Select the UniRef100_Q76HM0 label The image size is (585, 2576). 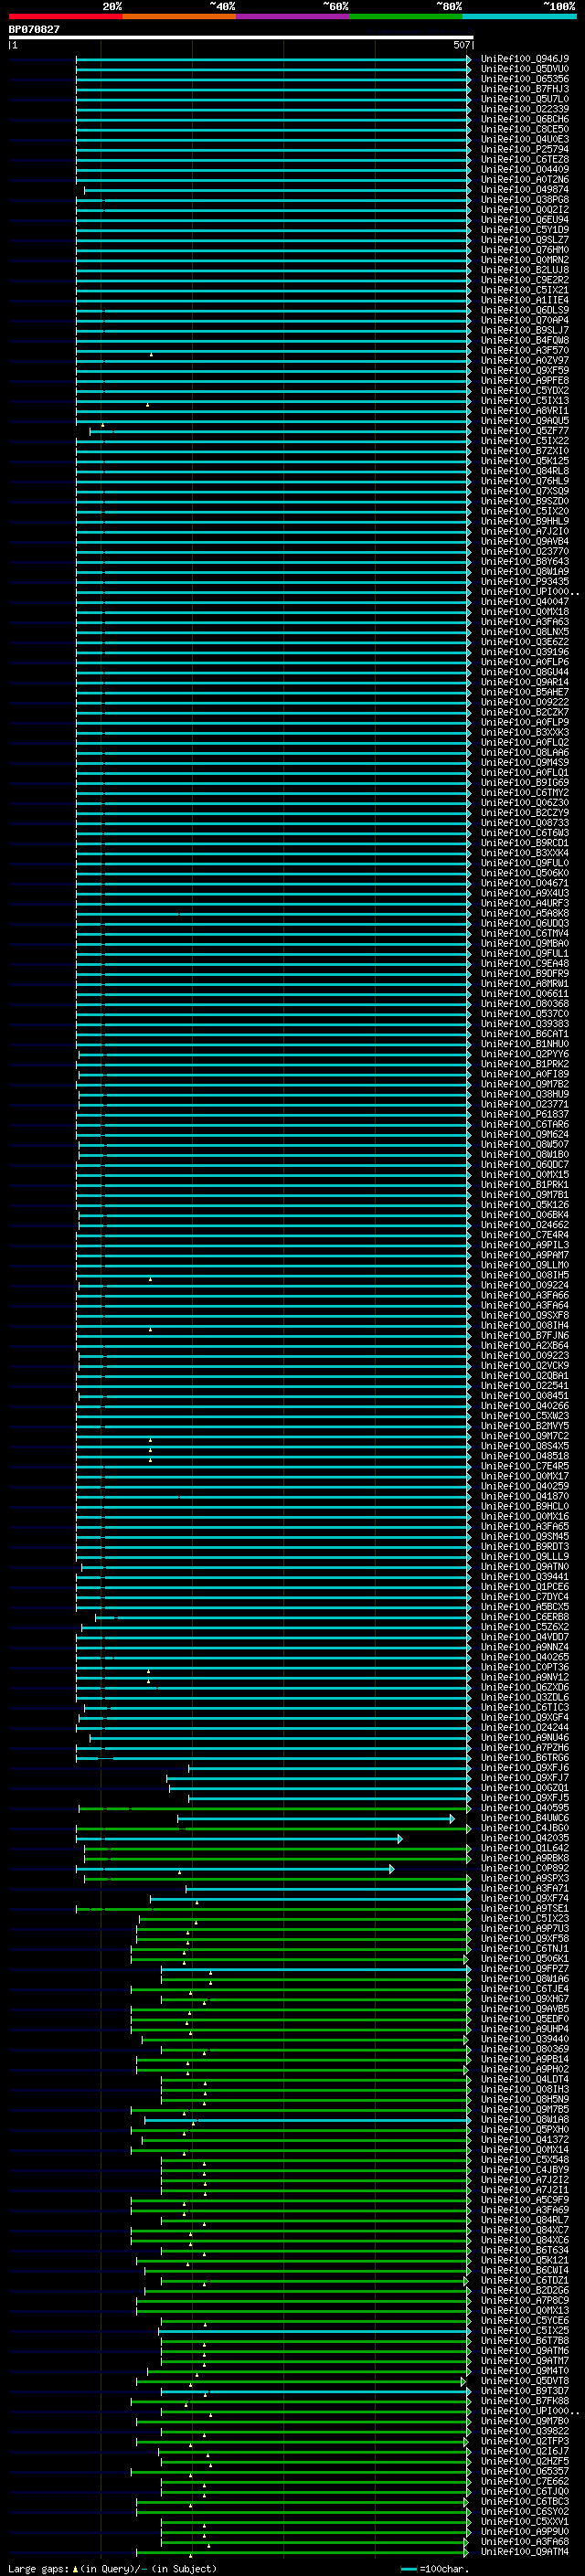point(524,250)
